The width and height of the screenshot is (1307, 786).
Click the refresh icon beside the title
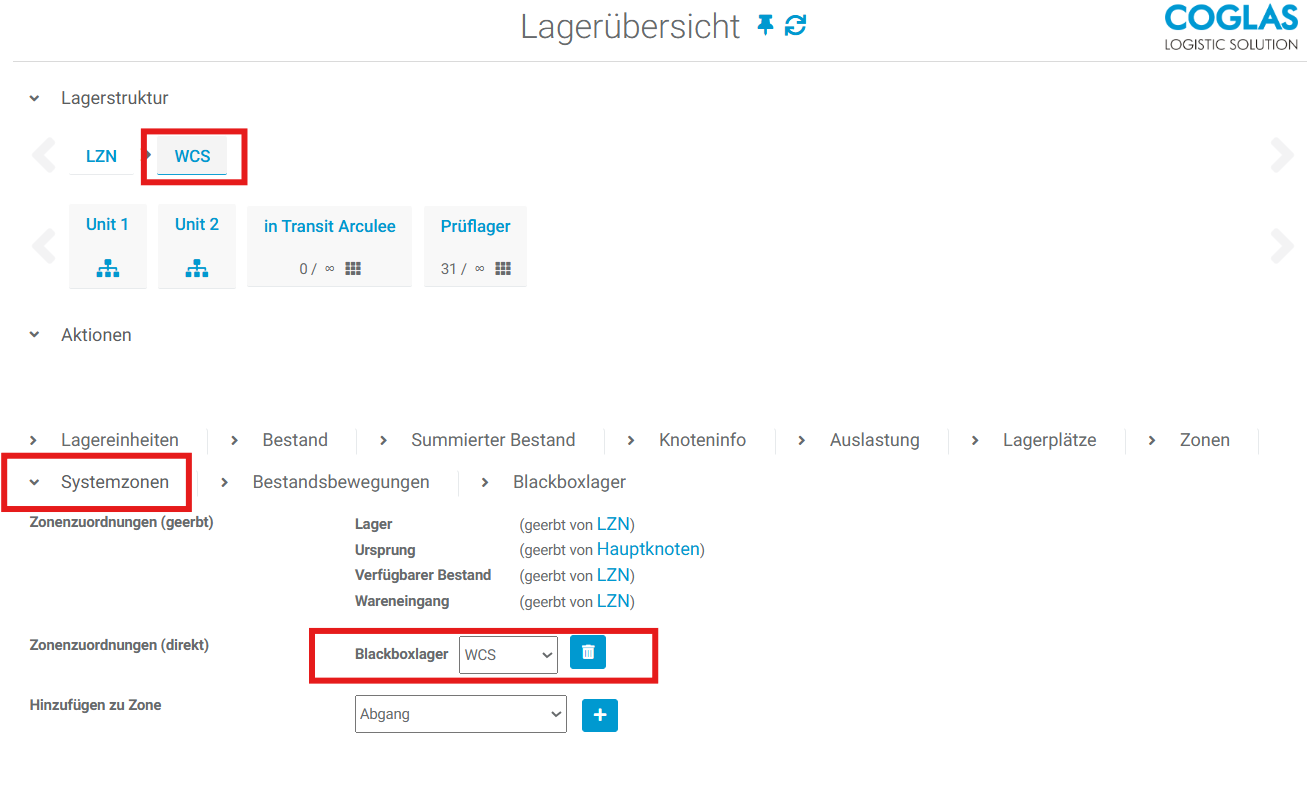tap(795, 26)
